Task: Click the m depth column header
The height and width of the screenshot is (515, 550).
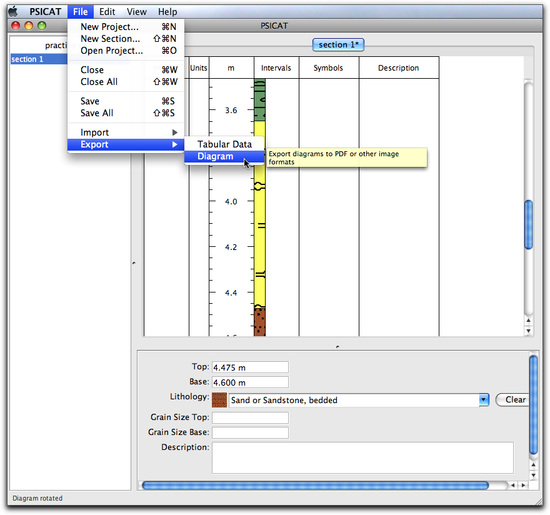Action: (x=231, y=68)
